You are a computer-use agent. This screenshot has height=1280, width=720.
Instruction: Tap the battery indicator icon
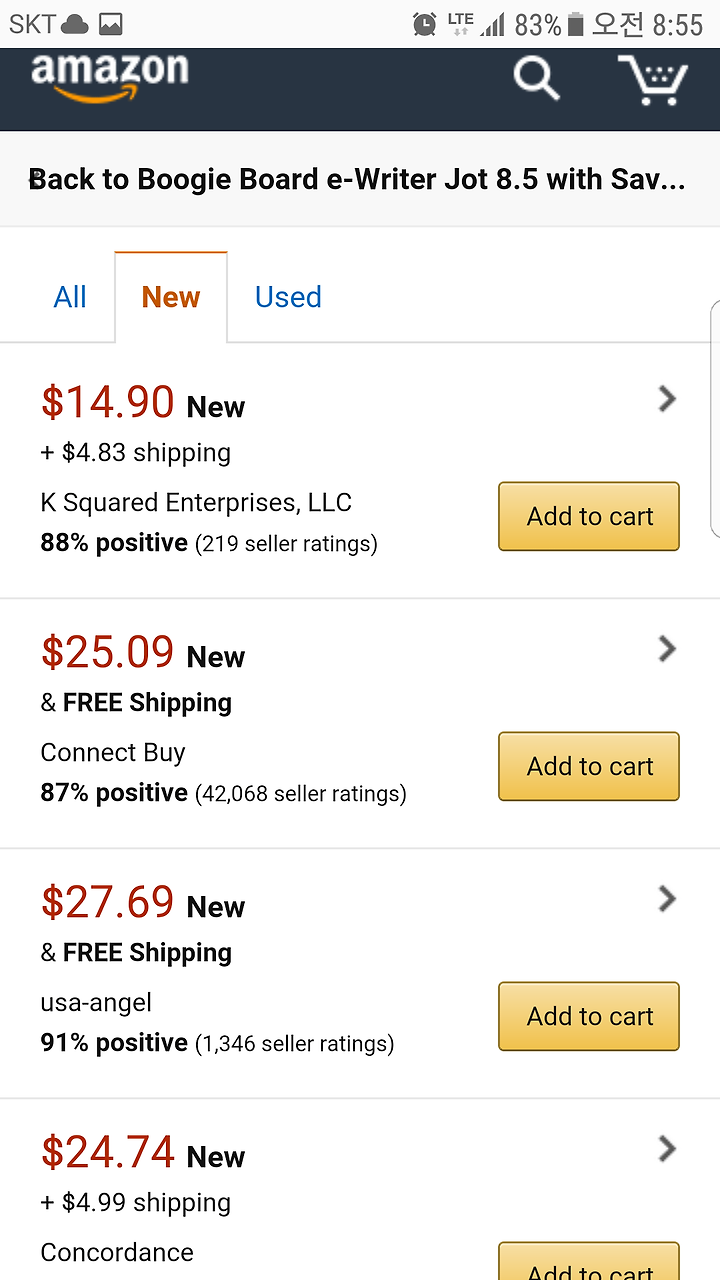(575, 24)
